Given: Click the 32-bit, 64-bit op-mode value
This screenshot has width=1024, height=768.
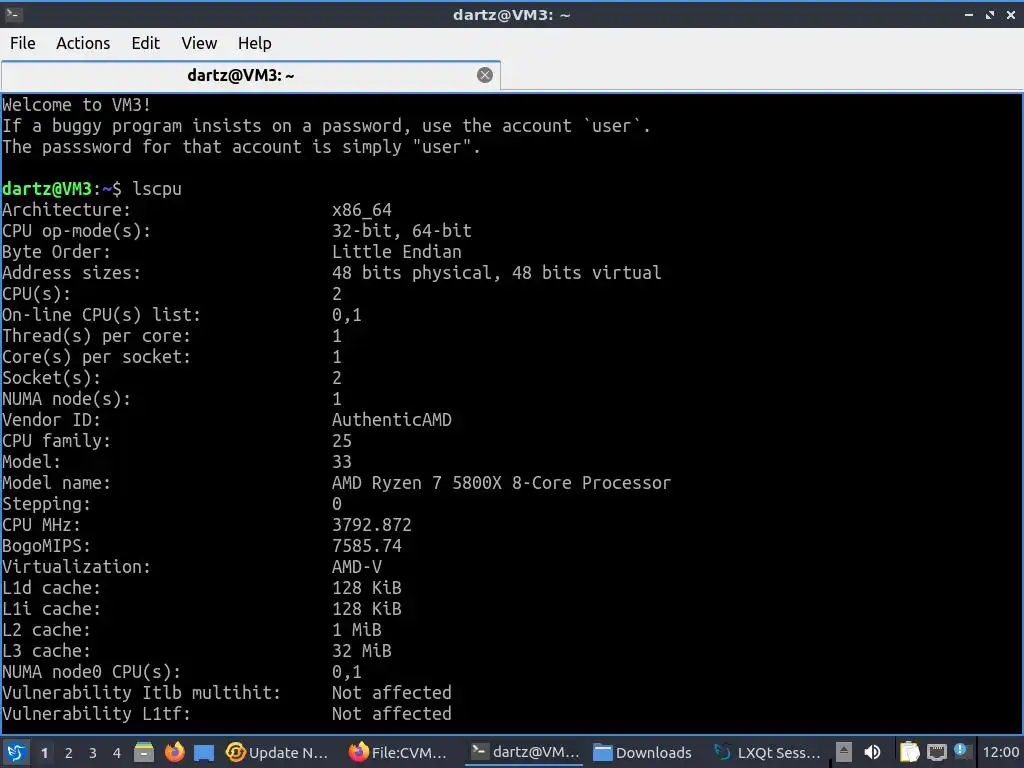Looking at the screenshot, I should (402, 231).
